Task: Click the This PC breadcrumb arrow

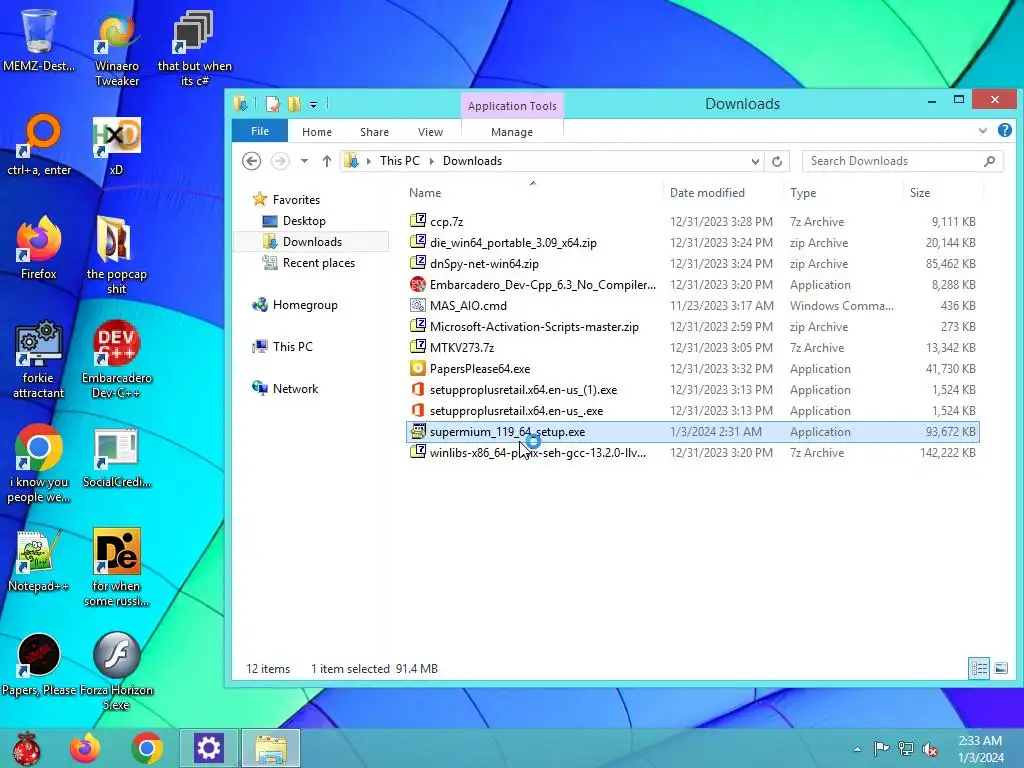Action: pos(431,161)
